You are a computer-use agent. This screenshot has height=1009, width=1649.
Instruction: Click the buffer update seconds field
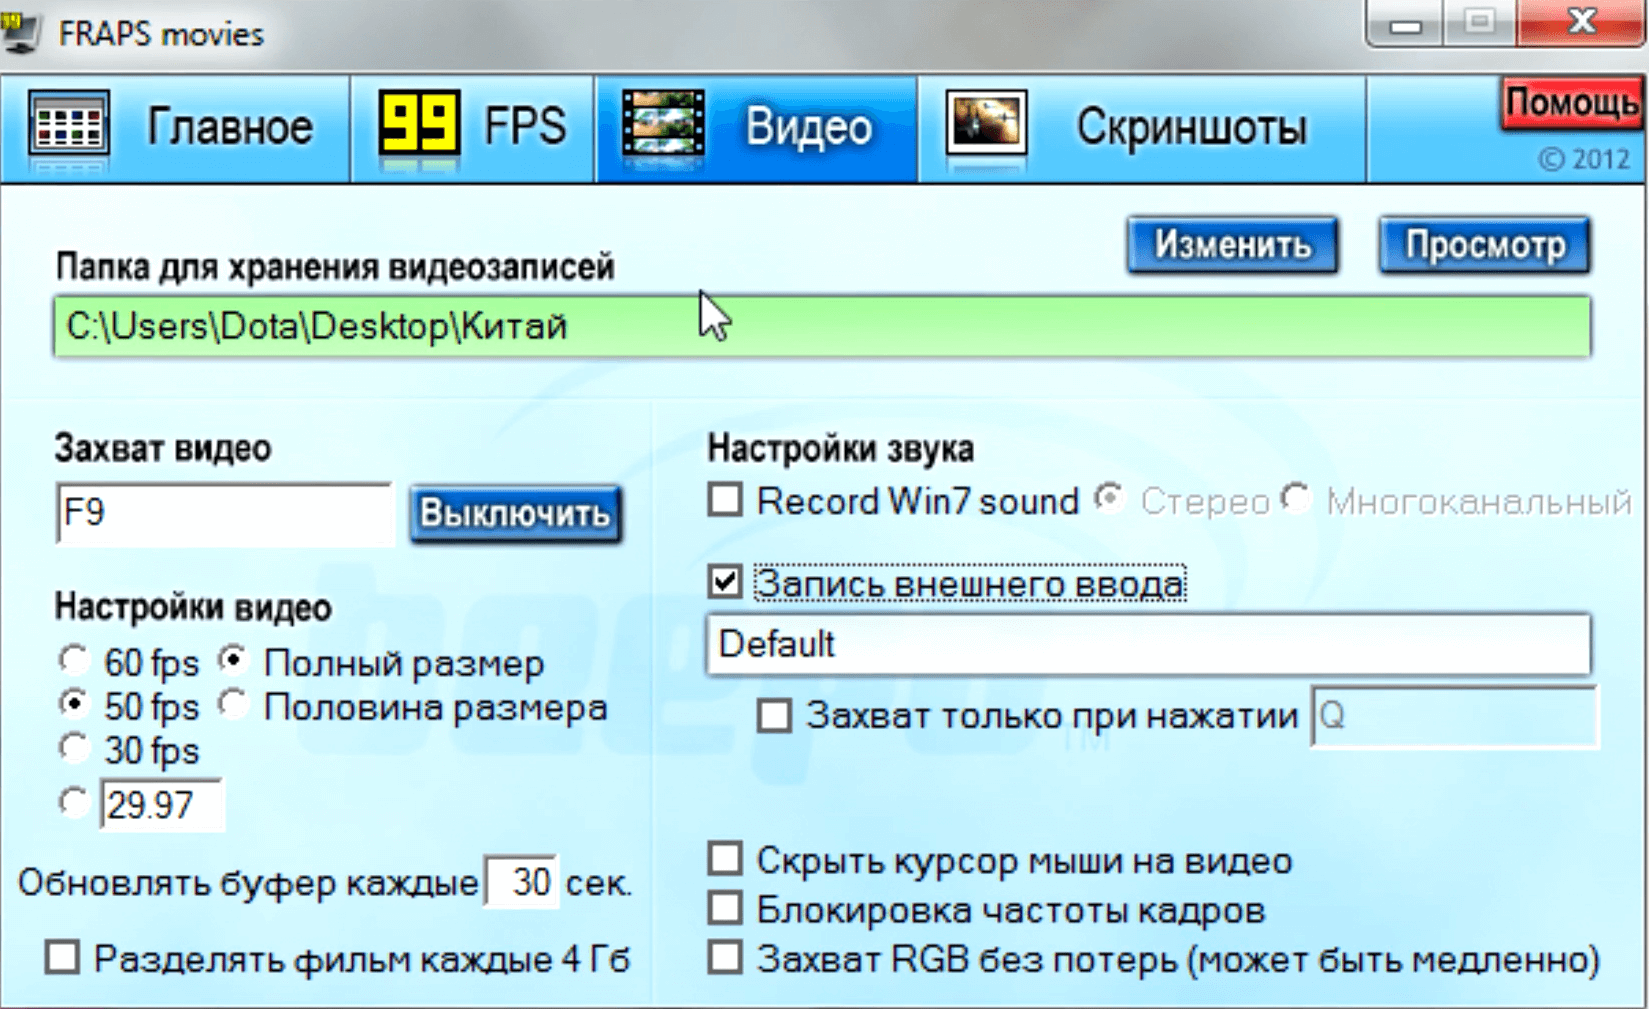click(x=521, y=882)
